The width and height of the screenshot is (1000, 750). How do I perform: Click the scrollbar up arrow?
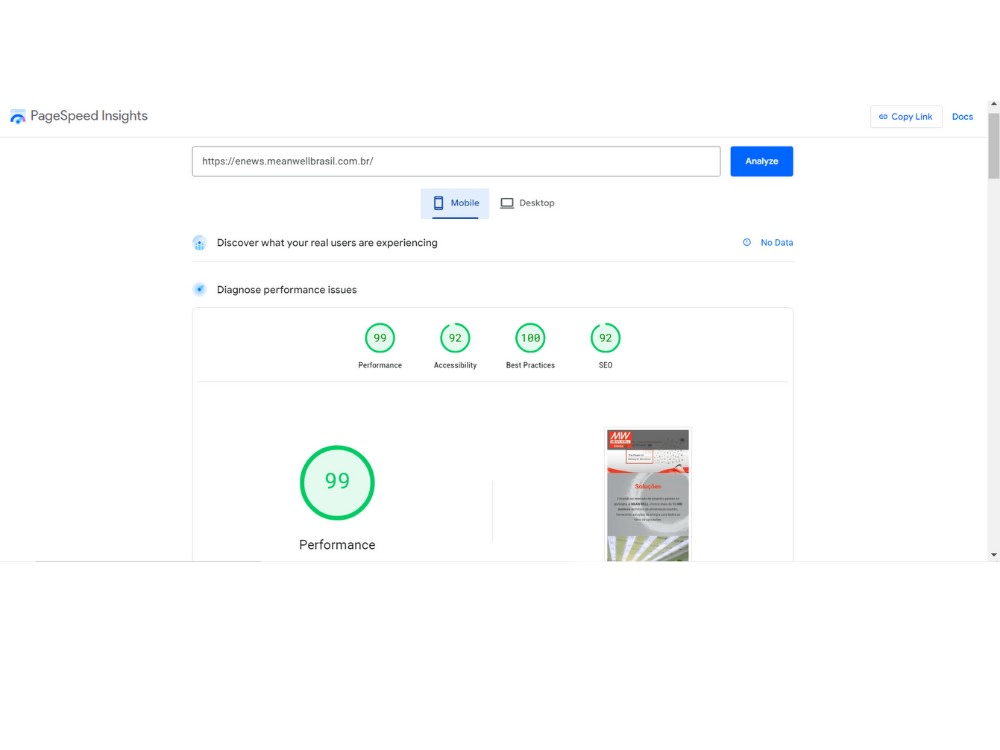[994, 104]
